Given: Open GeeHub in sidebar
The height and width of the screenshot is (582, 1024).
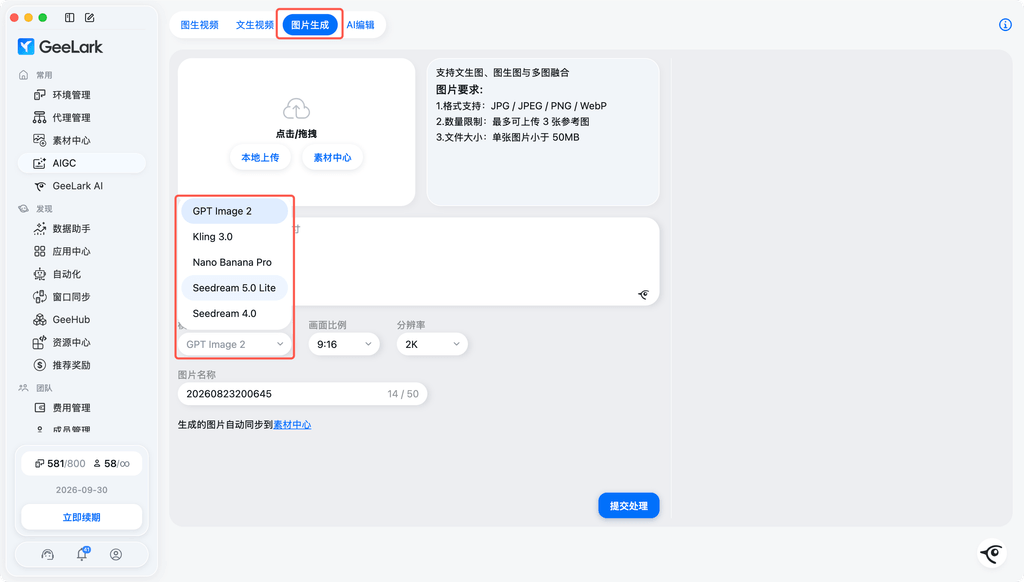Looking at the screenshot, I should (x=82, y=319).
